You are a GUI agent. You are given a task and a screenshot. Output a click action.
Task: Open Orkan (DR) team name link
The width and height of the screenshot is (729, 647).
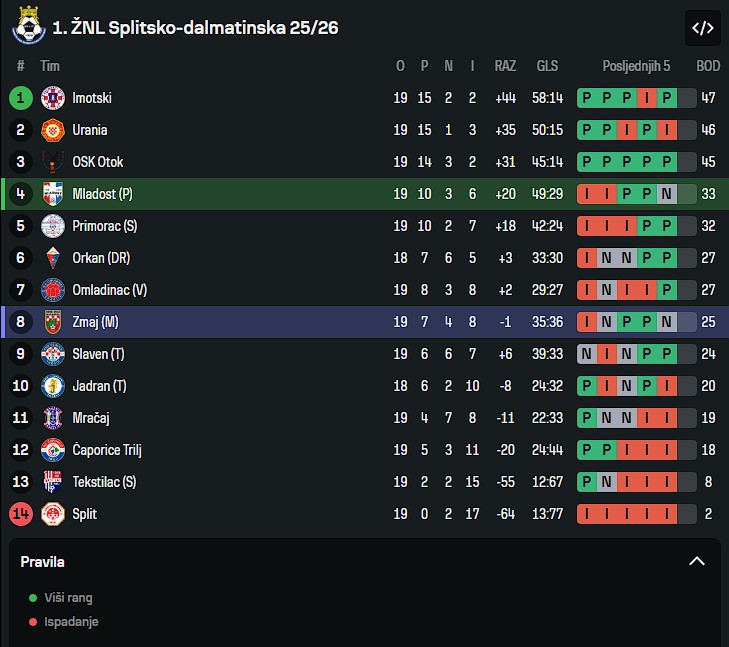point(101,258)
